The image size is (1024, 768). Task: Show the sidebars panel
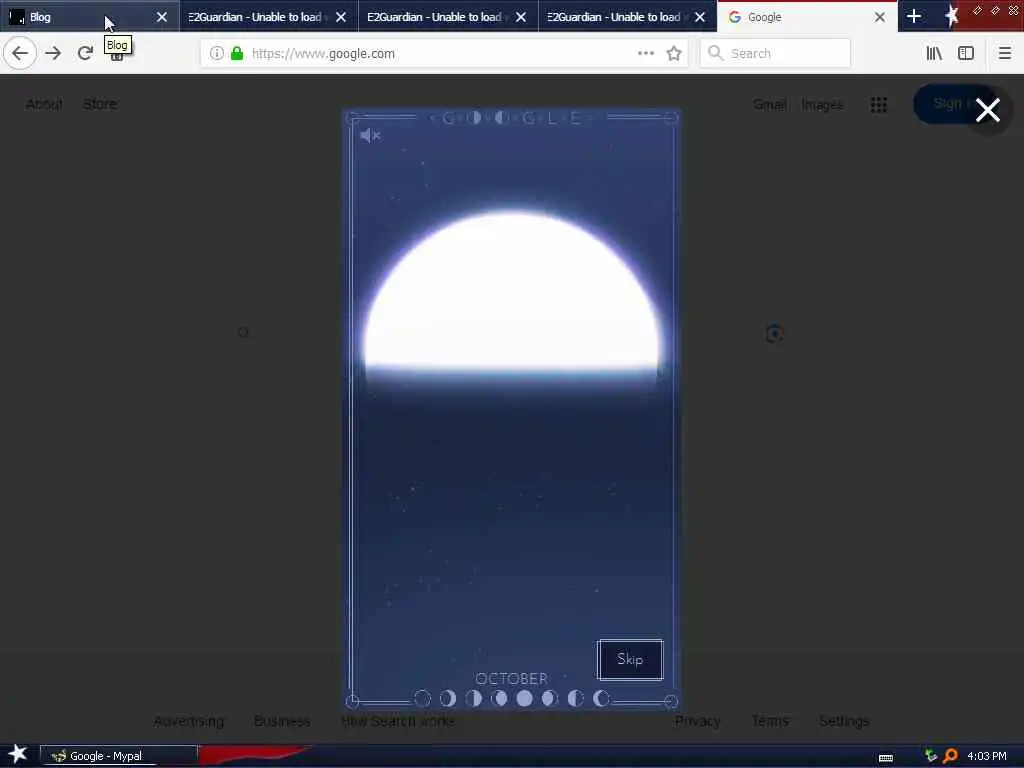[x=966, y=54]
